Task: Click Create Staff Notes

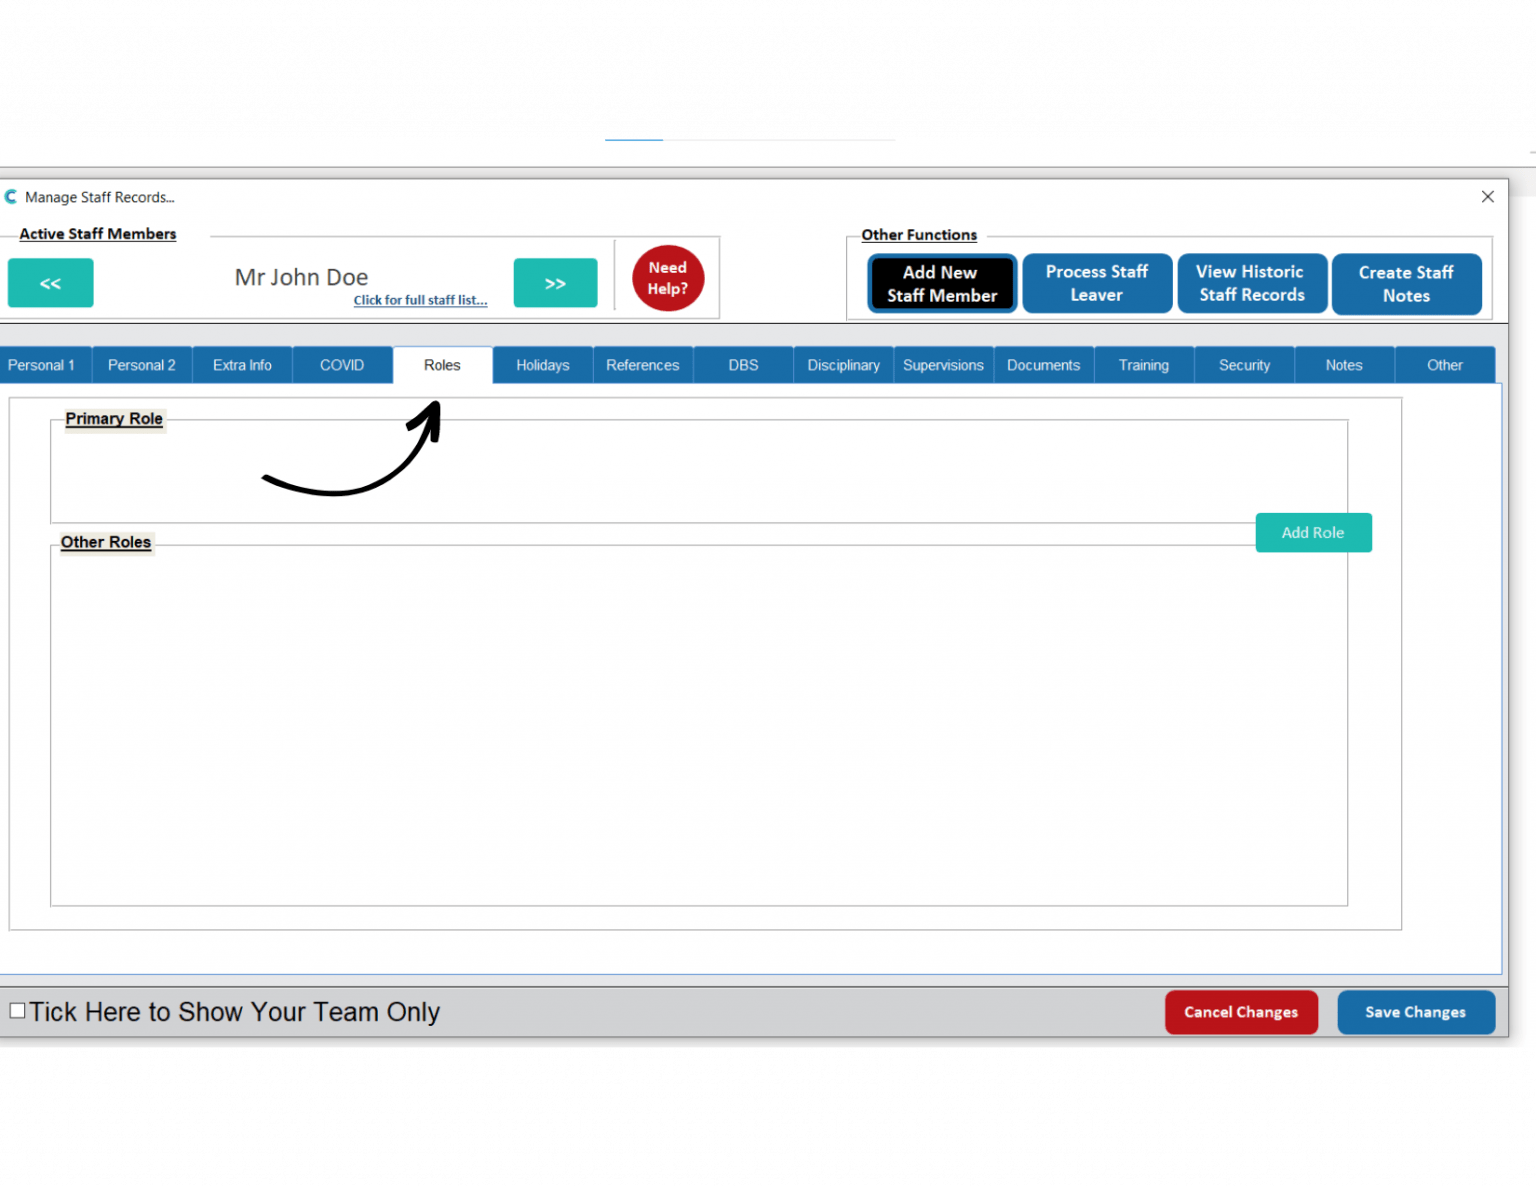Action: point(1406,283)
